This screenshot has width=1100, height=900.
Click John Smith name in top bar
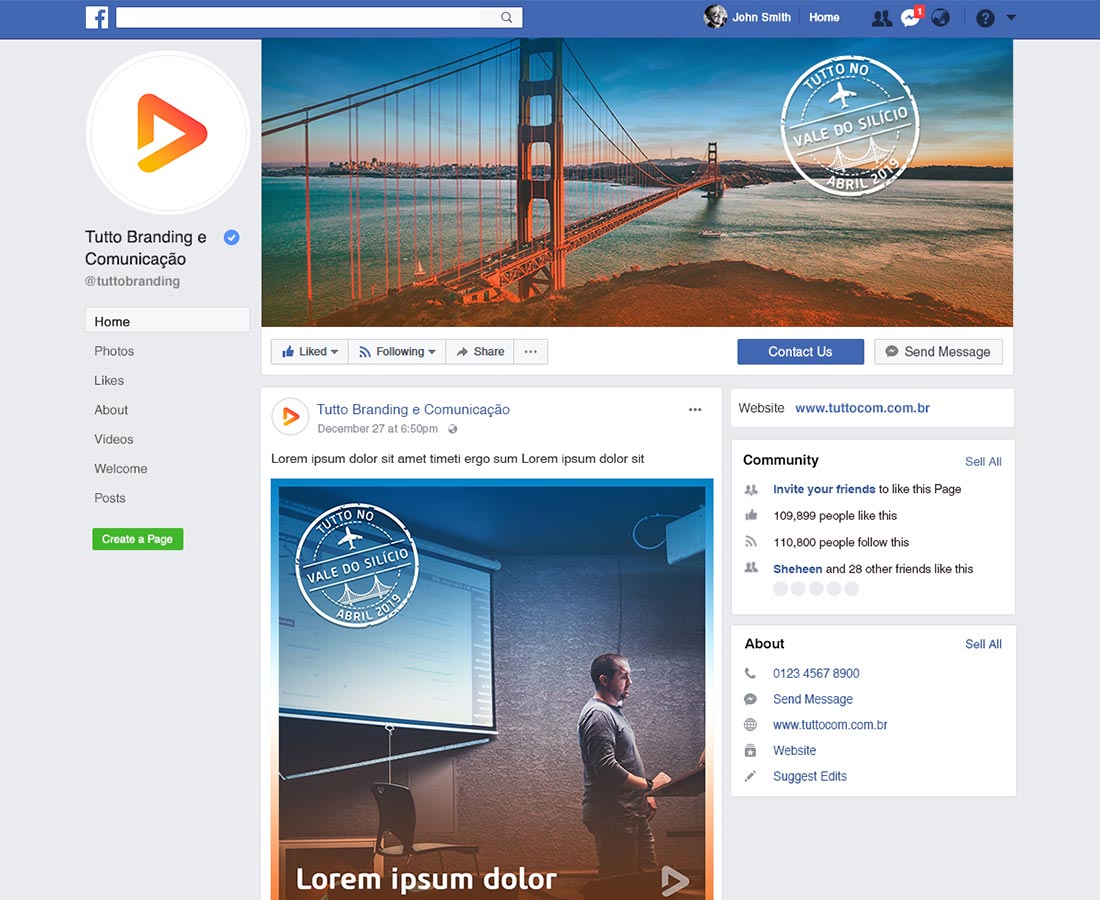click(x=761, y=18)
